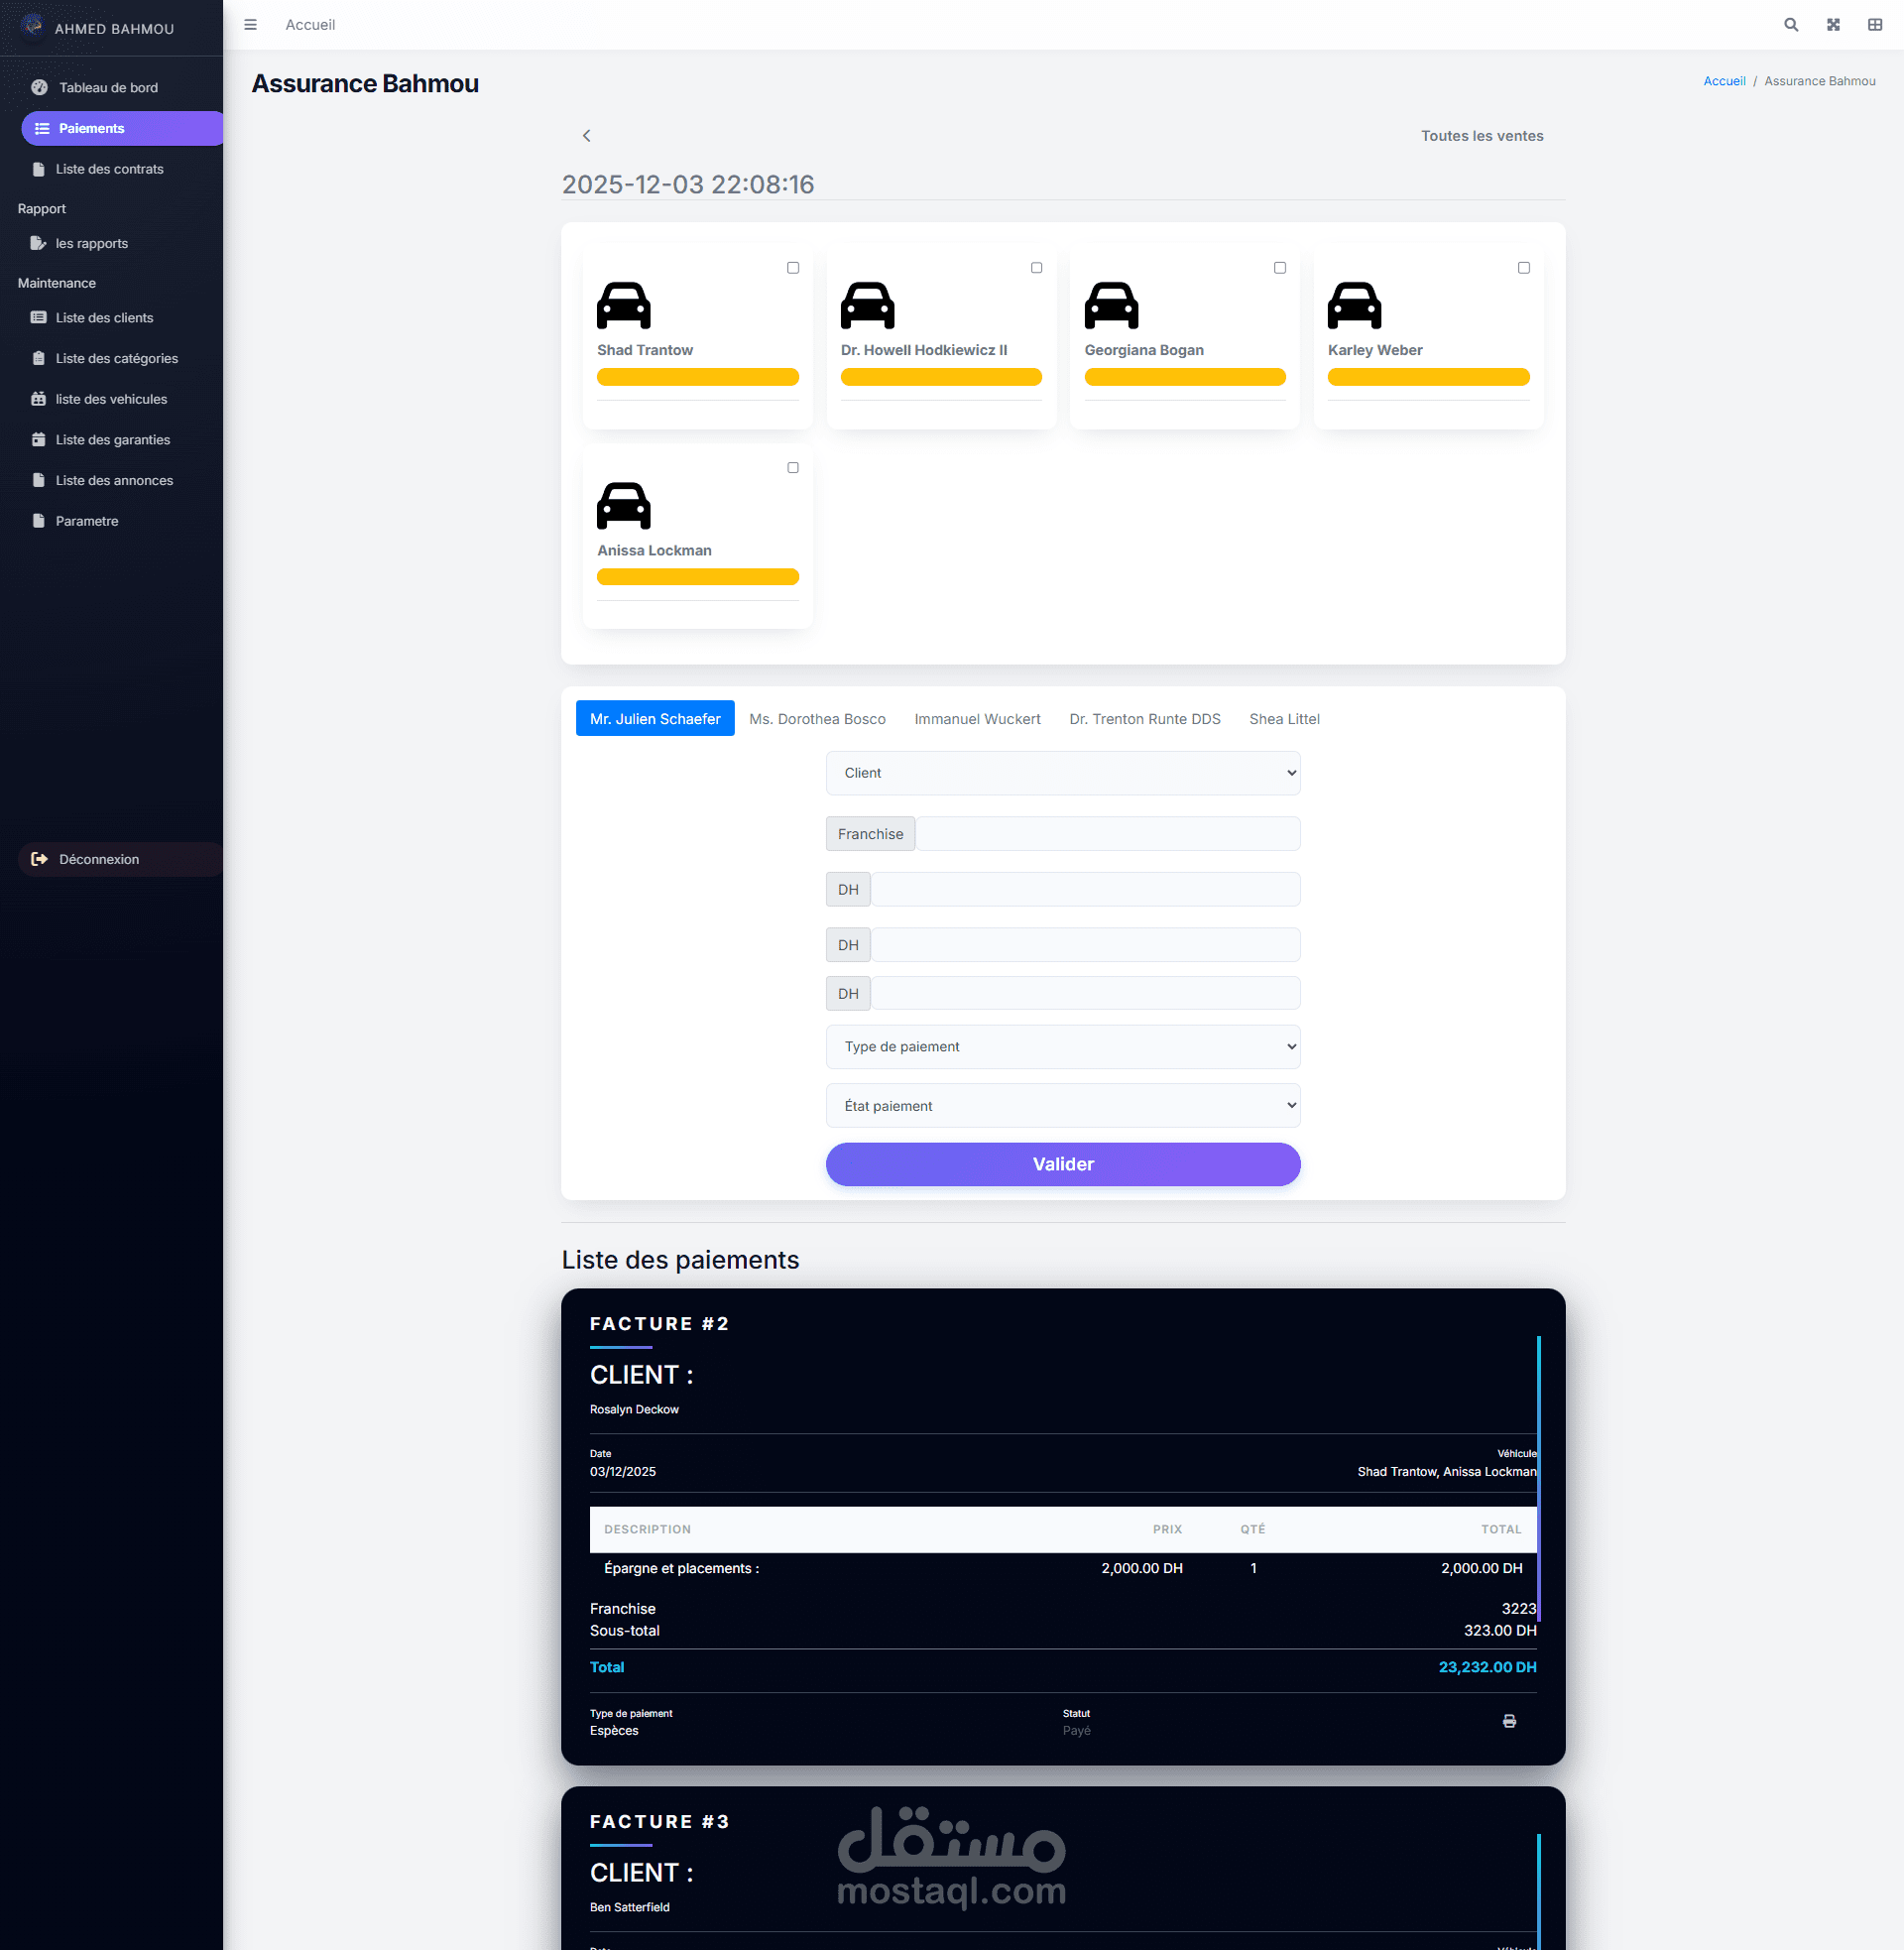Tick the Georgiana Bogan checkbox
Screen dimensions: 1904x1950
1279,268
